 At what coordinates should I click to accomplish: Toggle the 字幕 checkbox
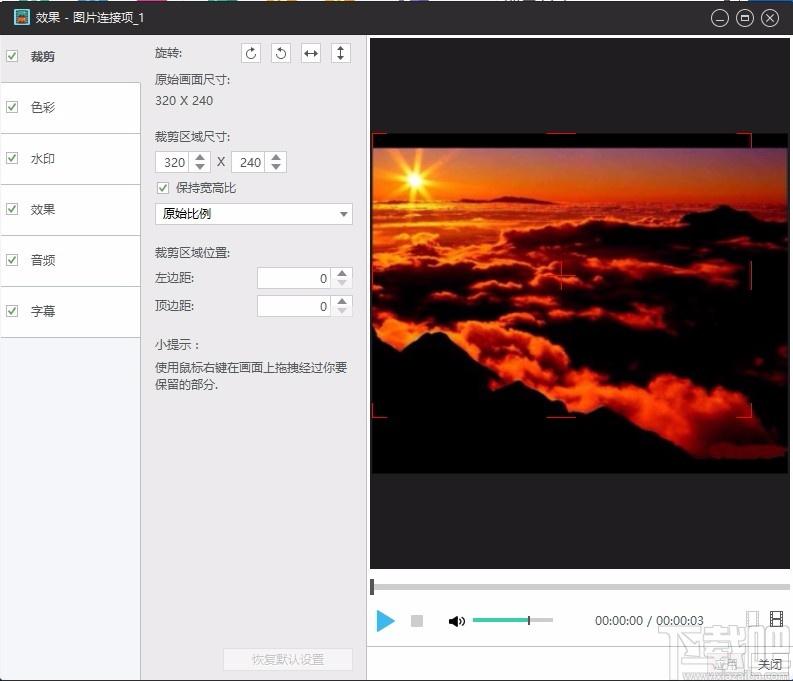coord(12,311)
